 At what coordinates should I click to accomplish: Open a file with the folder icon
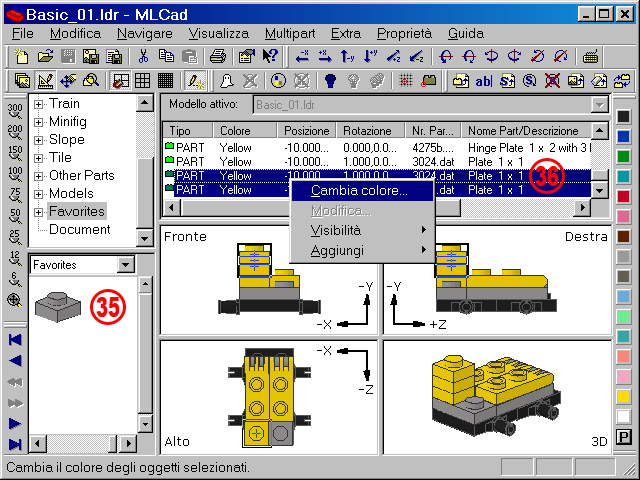pos(45,56)
